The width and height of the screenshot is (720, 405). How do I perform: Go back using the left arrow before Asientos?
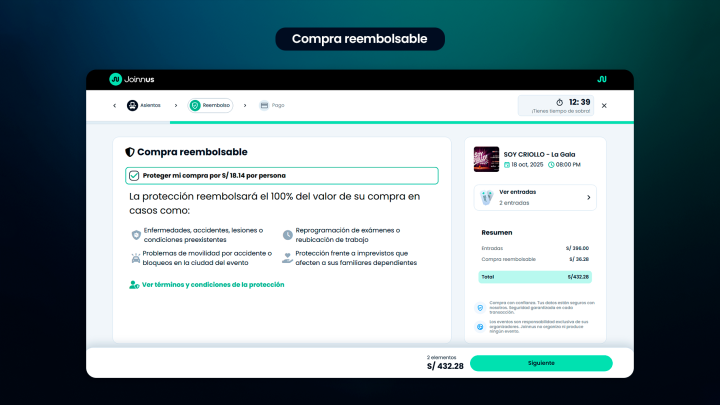point(114,105)
